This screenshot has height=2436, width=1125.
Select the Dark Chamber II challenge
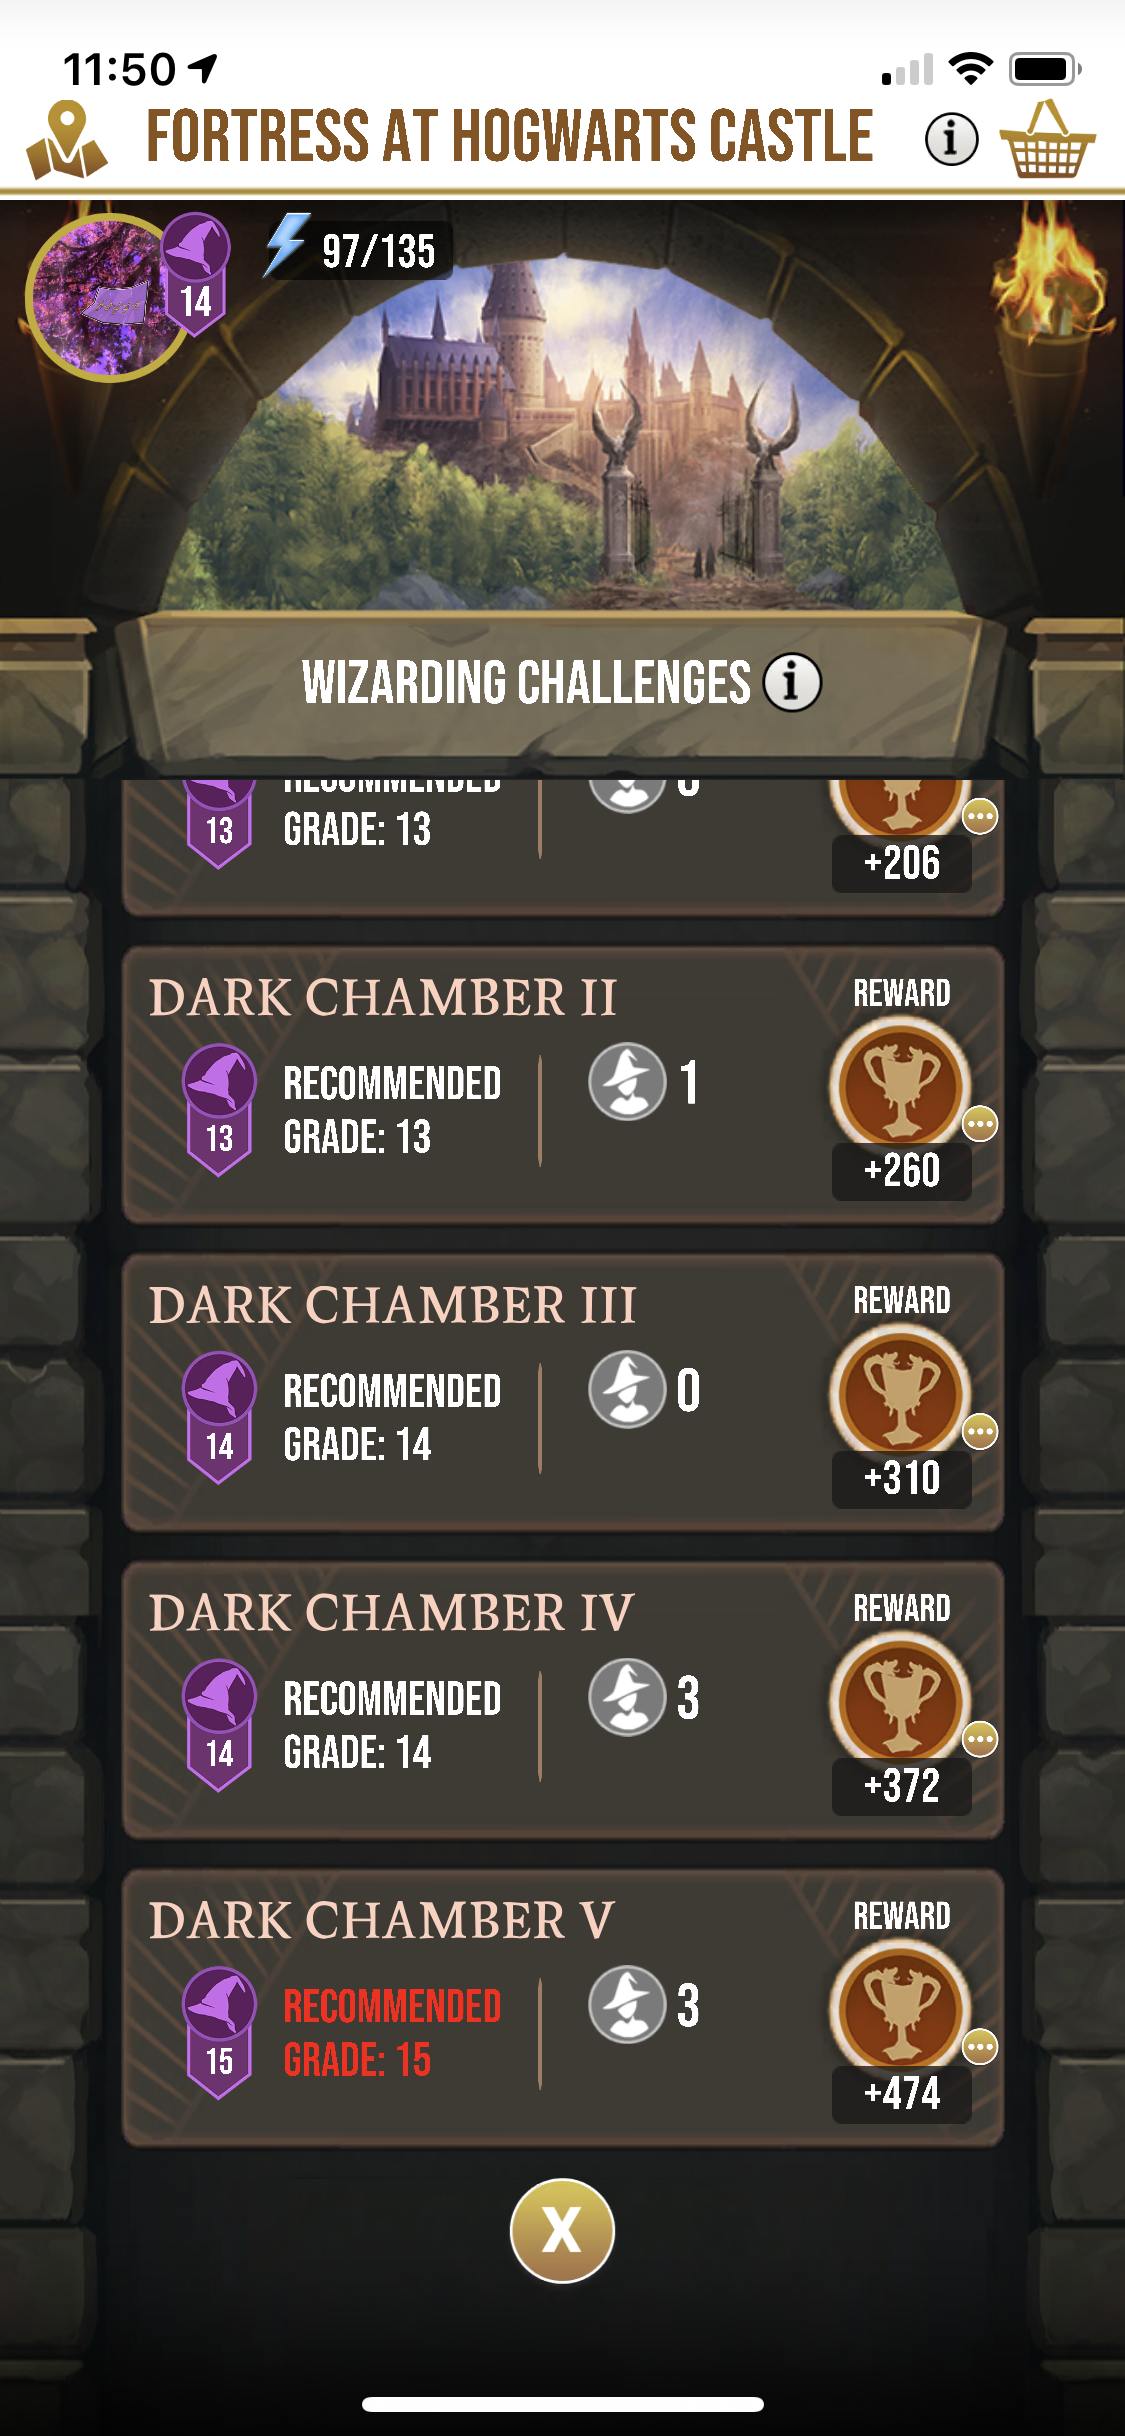click(x=562, y=1084)
